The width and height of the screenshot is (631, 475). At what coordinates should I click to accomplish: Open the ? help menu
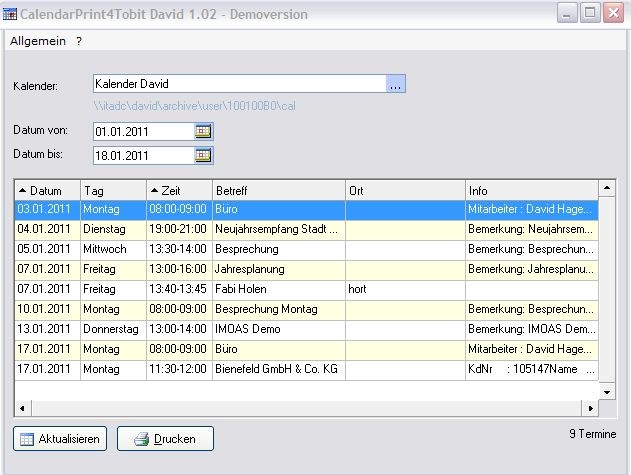coord(79,41)
